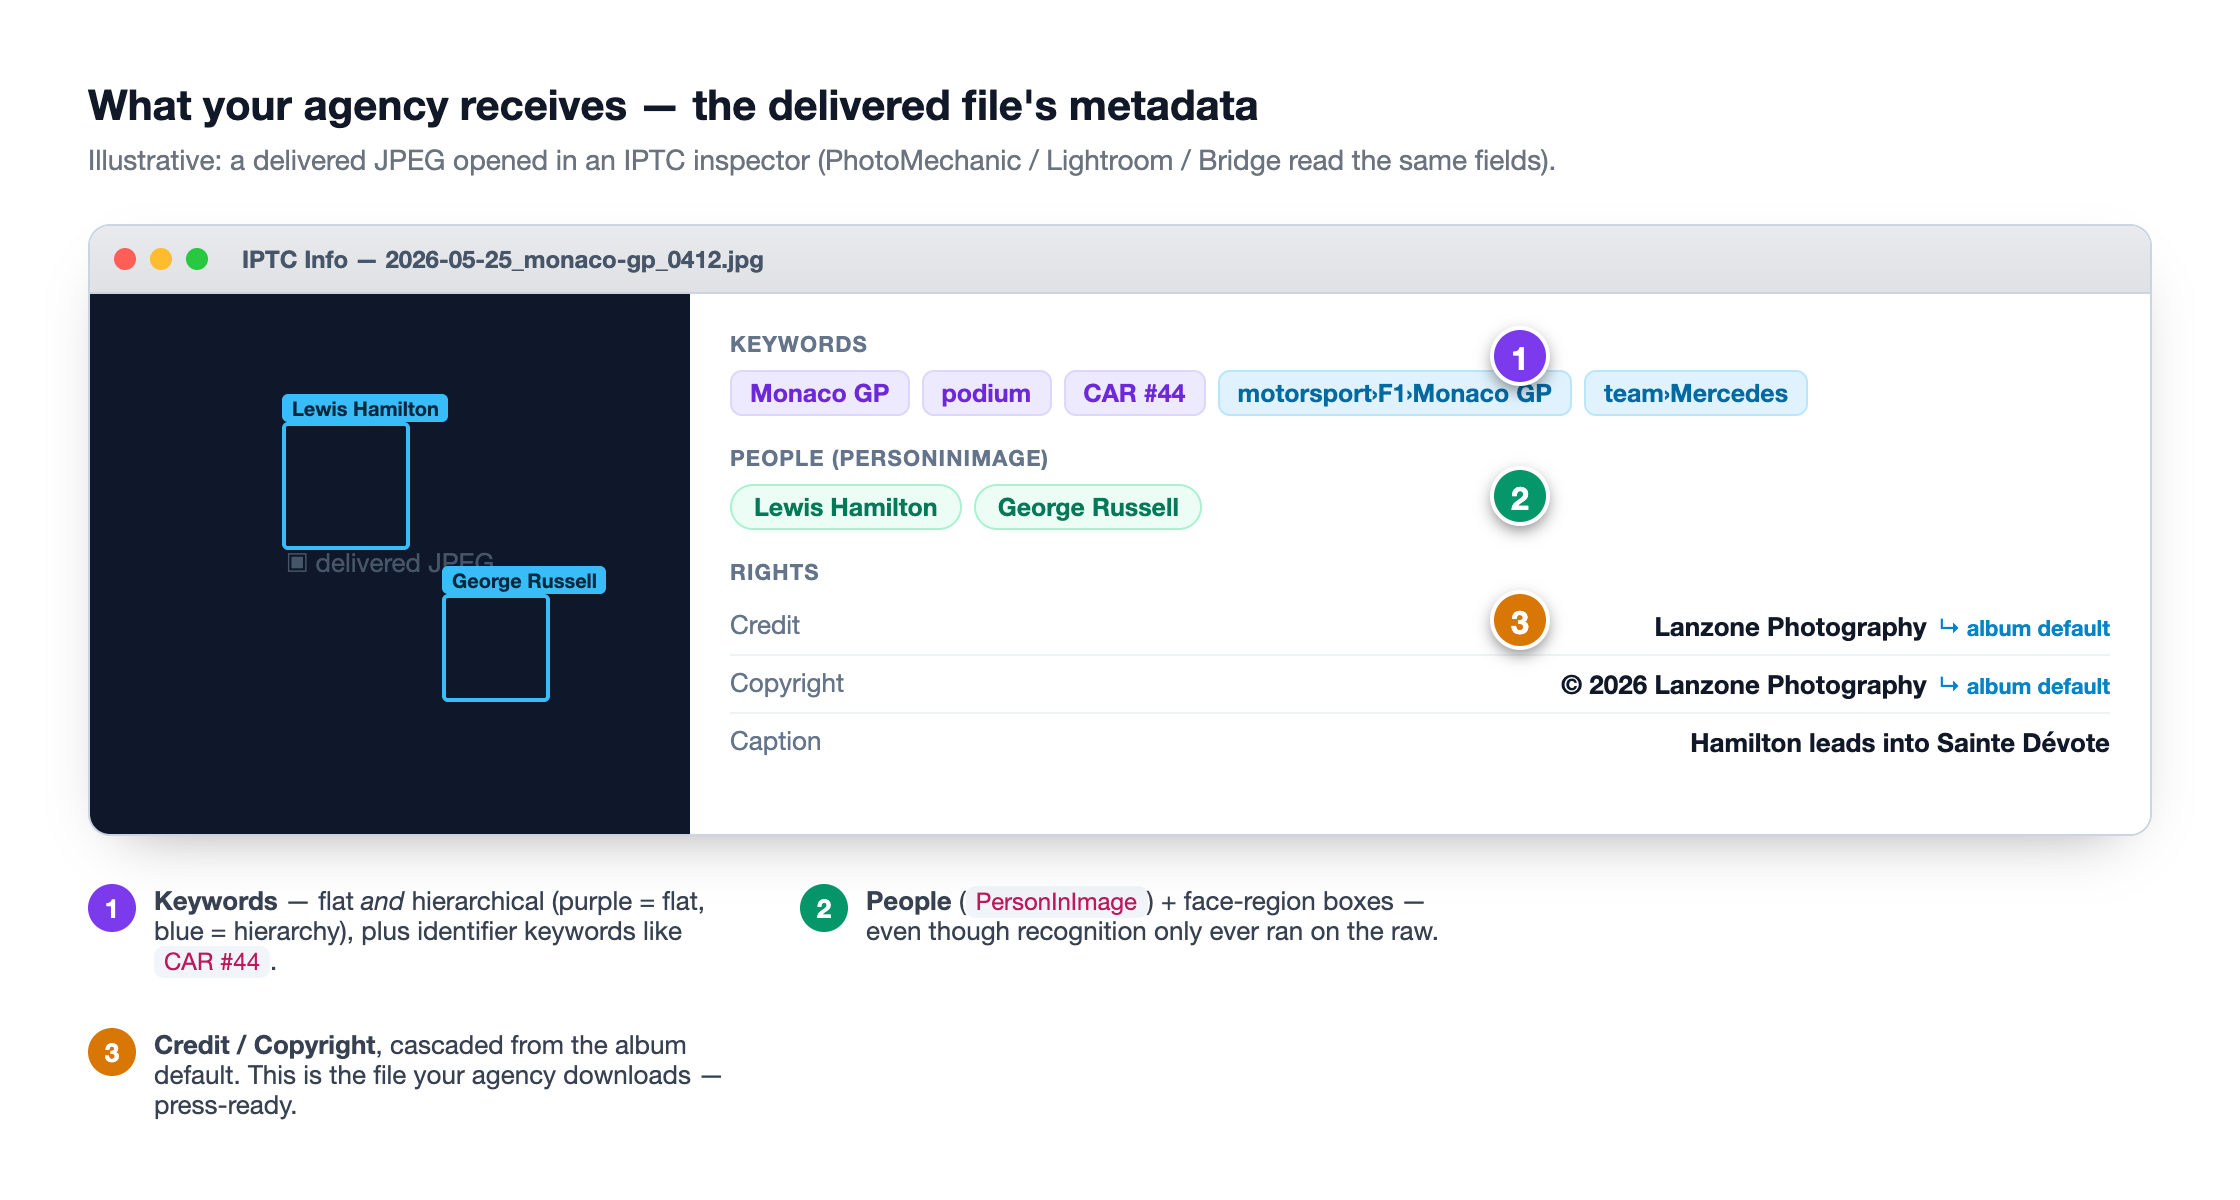Click the Lewis Hamilton face-region label in preview
The image size is (2240, 1200).
365,408
